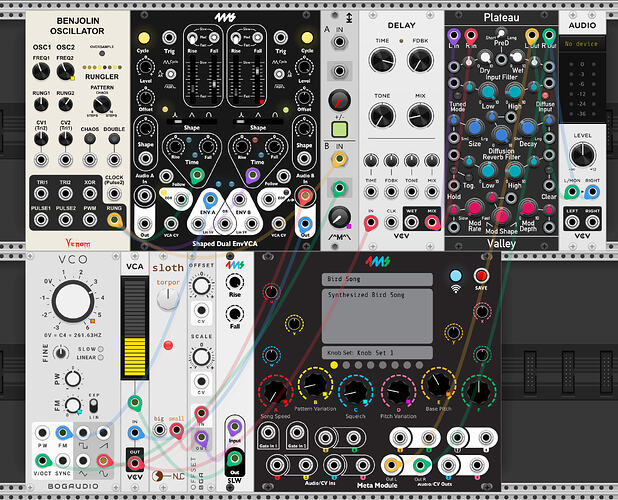Click the SYNC input jack on VCO
This screenshot has height=500, width=618.
tap(62, 460)
